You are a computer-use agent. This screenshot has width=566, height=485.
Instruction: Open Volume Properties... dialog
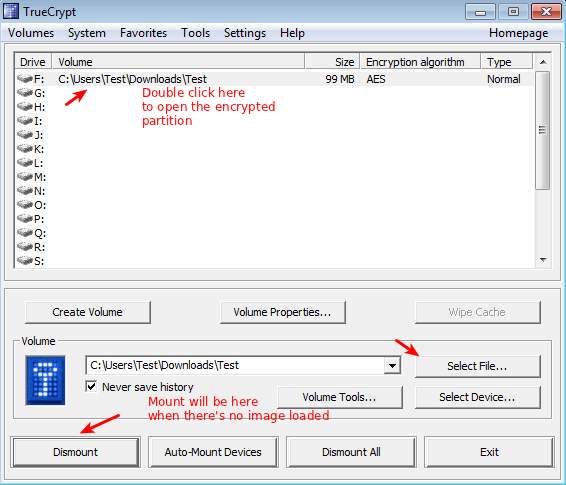tap(282, 312)
